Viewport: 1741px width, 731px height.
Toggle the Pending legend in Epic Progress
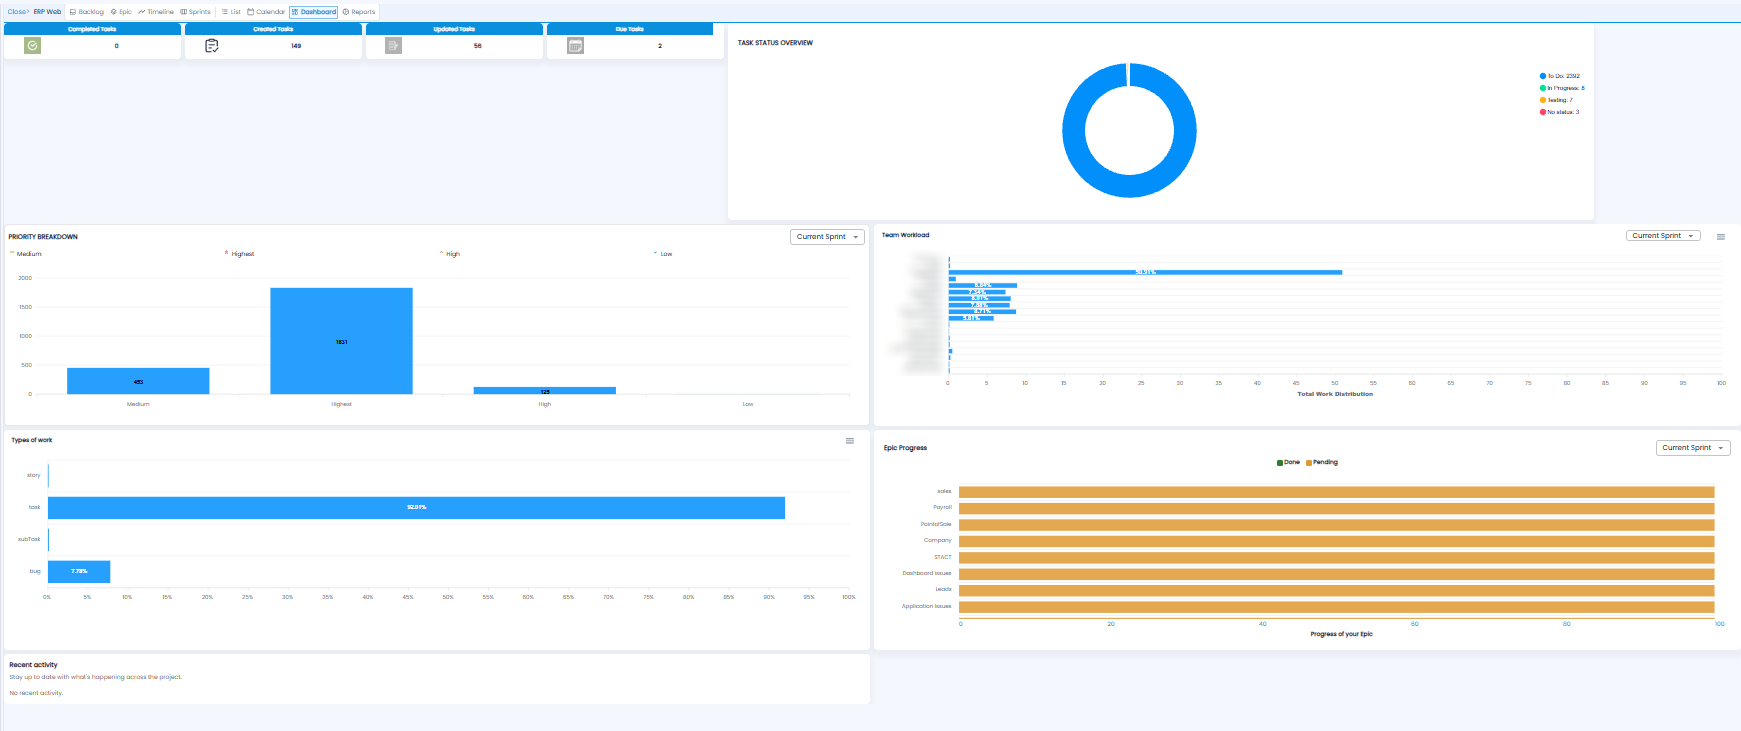1321,462
